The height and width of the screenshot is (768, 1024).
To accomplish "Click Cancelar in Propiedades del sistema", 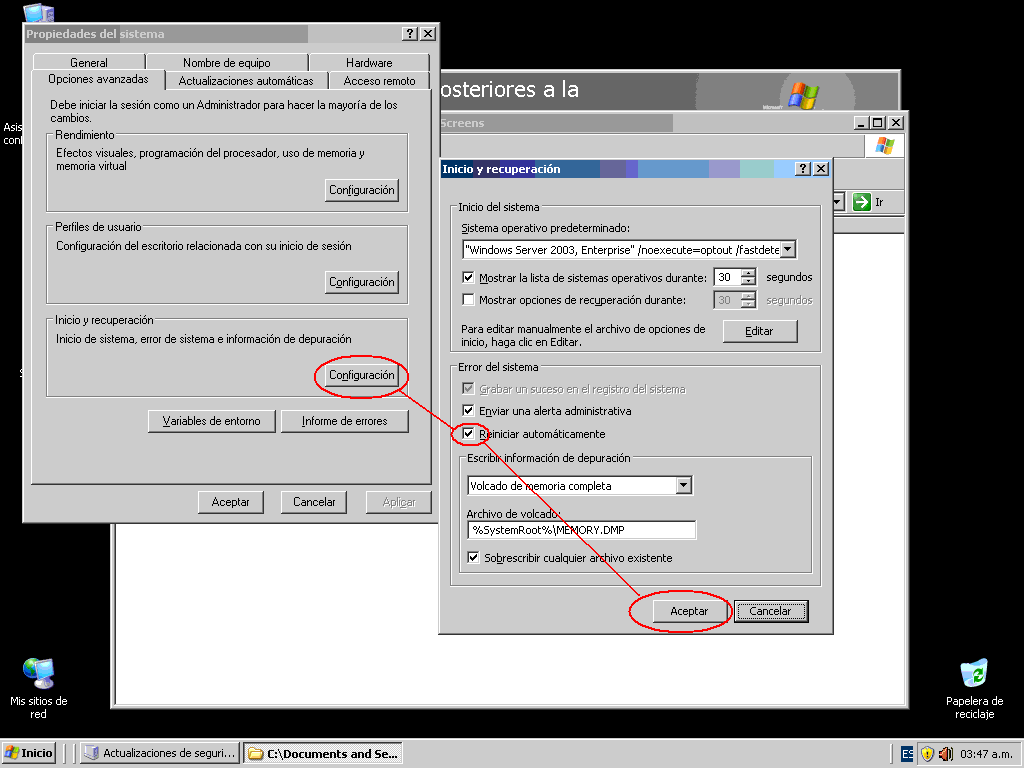I will (x=314, y=502).
